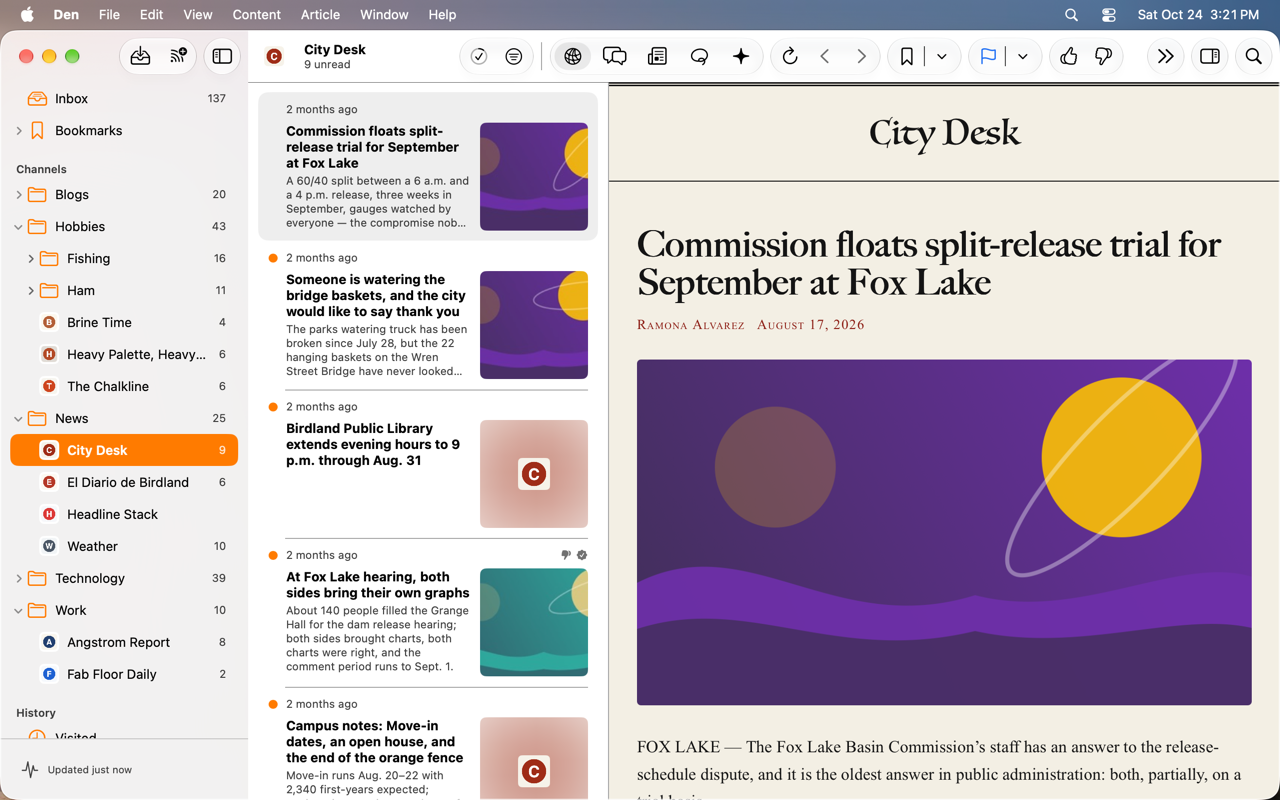Expand the Blogs folder
This screenshot has width=1280, height=800.
19,195
